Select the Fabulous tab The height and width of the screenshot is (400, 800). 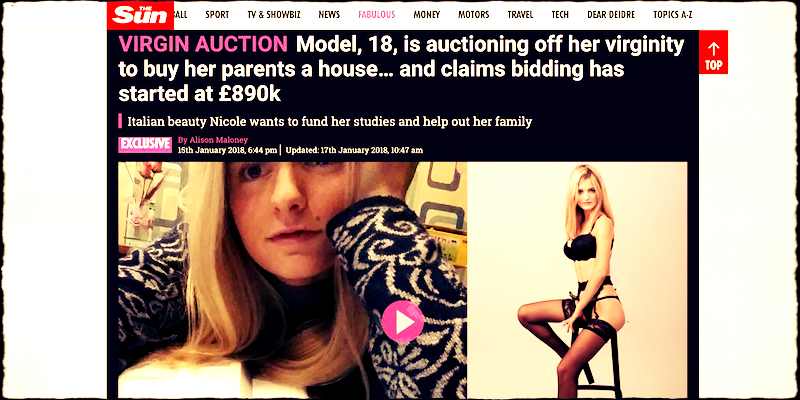pyautogui.click(x=377, y=15)
